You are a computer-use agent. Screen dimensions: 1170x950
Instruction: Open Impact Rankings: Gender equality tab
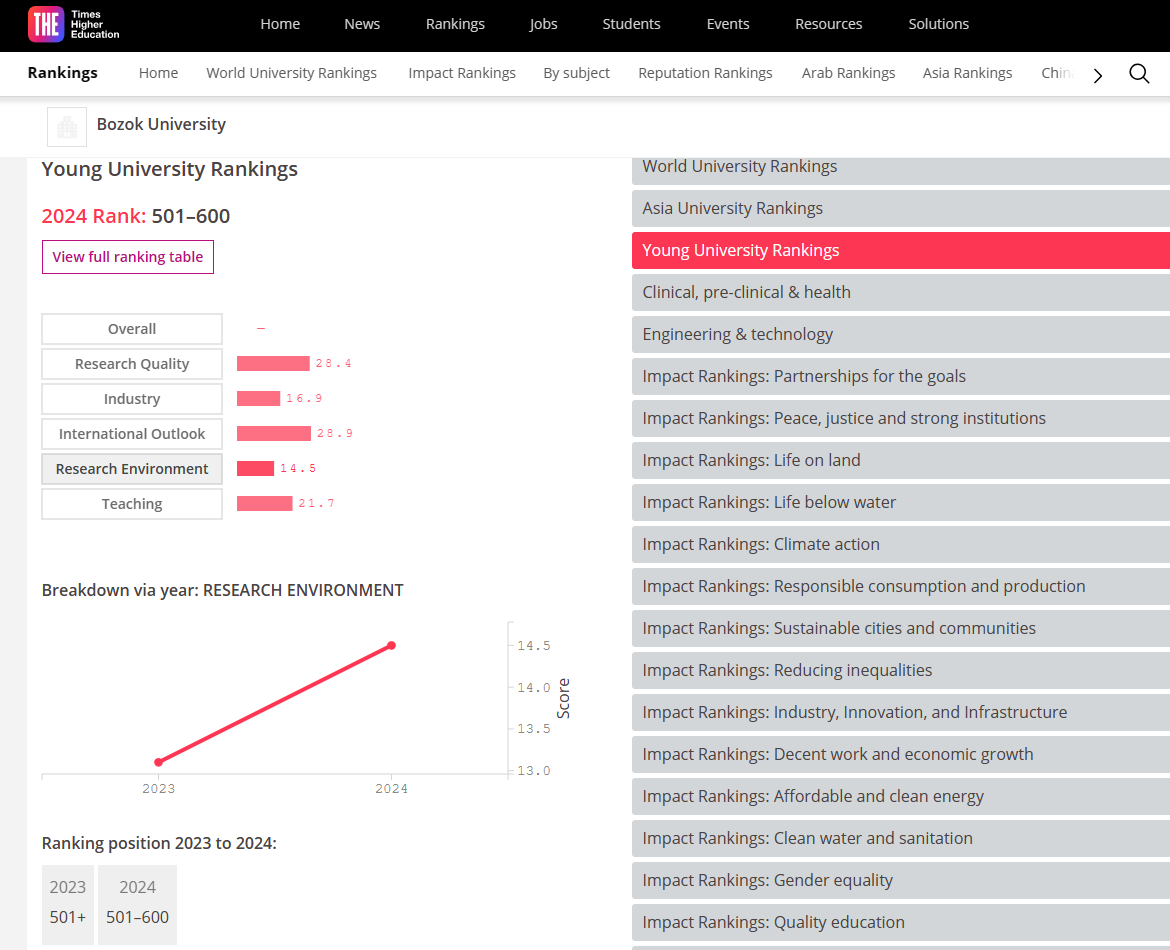(900, 880)
